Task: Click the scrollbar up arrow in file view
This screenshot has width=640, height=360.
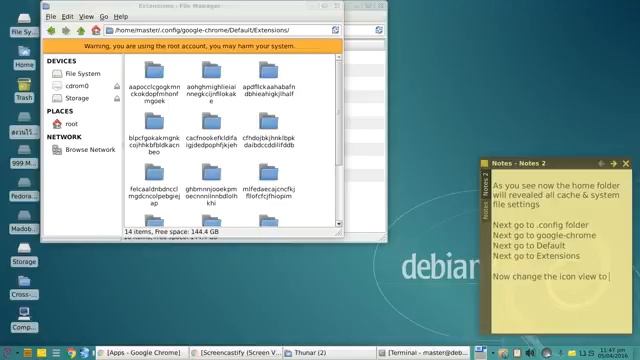Action: coord(339,58)
